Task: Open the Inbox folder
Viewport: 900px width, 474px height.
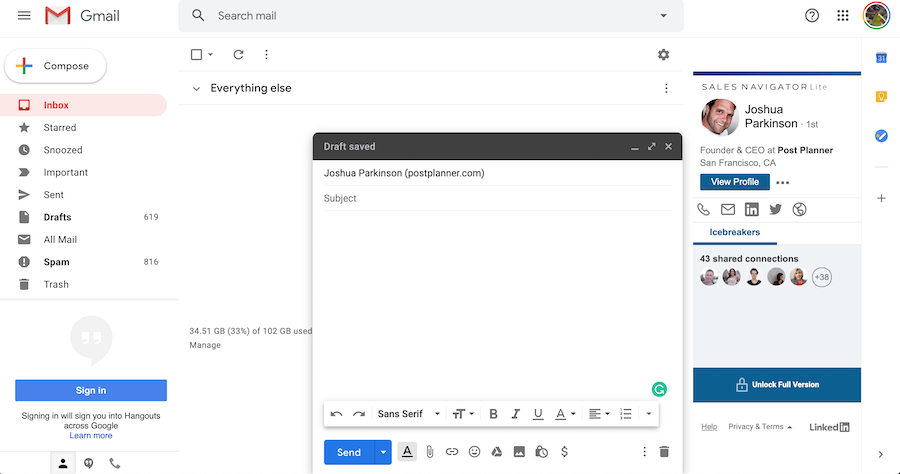Action: tap(83, 105)
